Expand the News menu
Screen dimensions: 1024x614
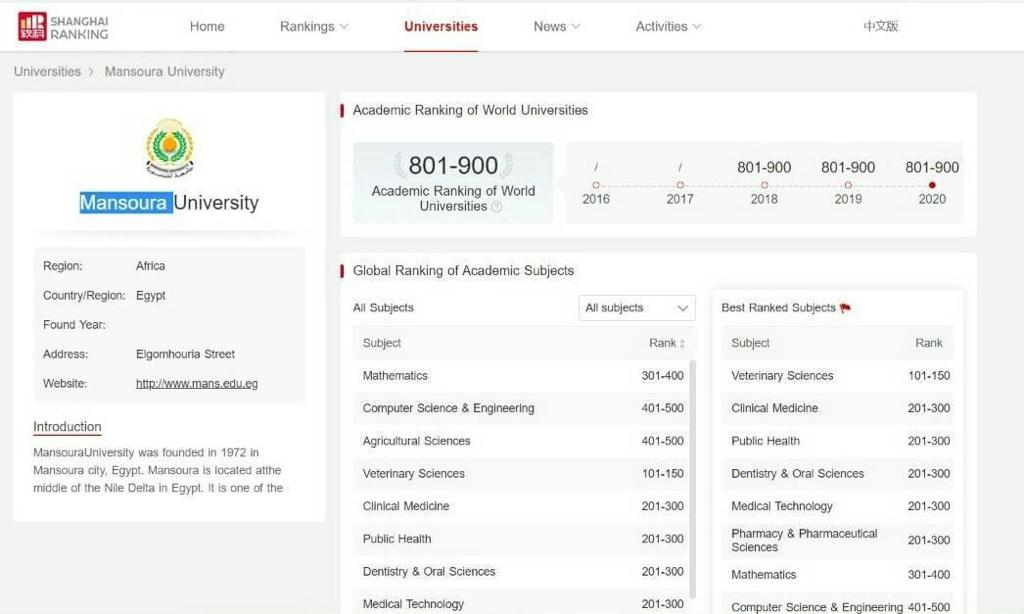[x=556, y=27]
